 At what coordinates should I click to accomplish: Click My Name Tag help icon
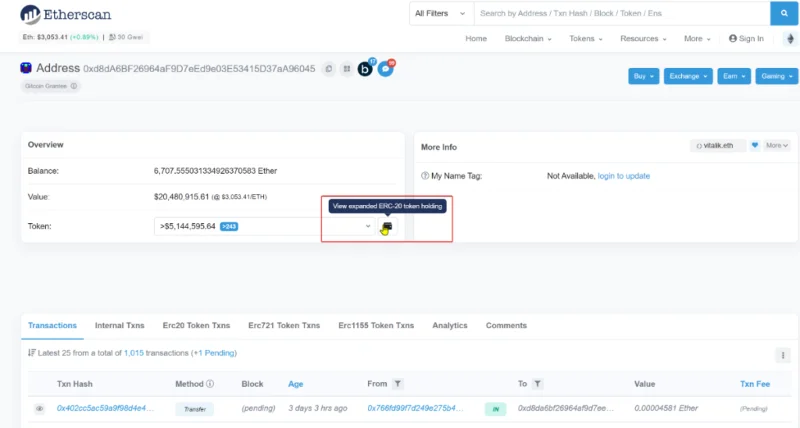coord(424,176)
